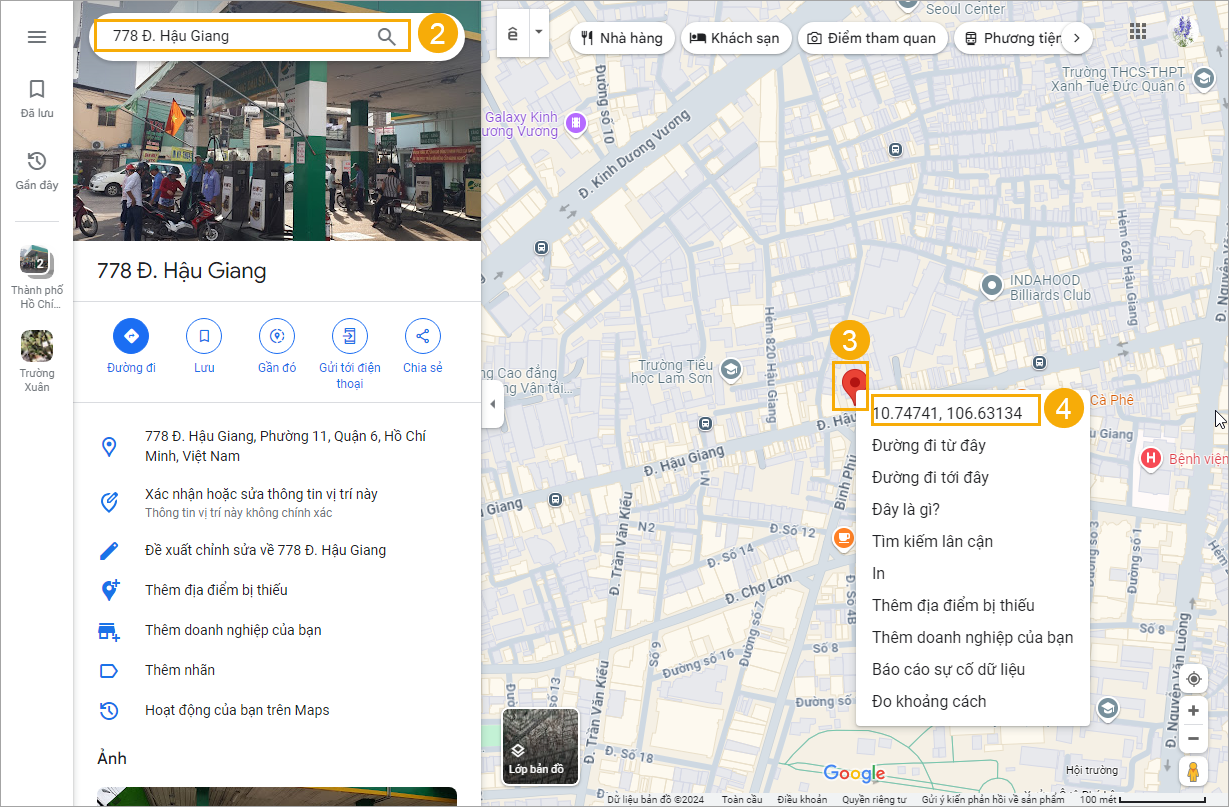1229x807 pixels.
Task: Click the address row with location pin
Action: point(277,446)
